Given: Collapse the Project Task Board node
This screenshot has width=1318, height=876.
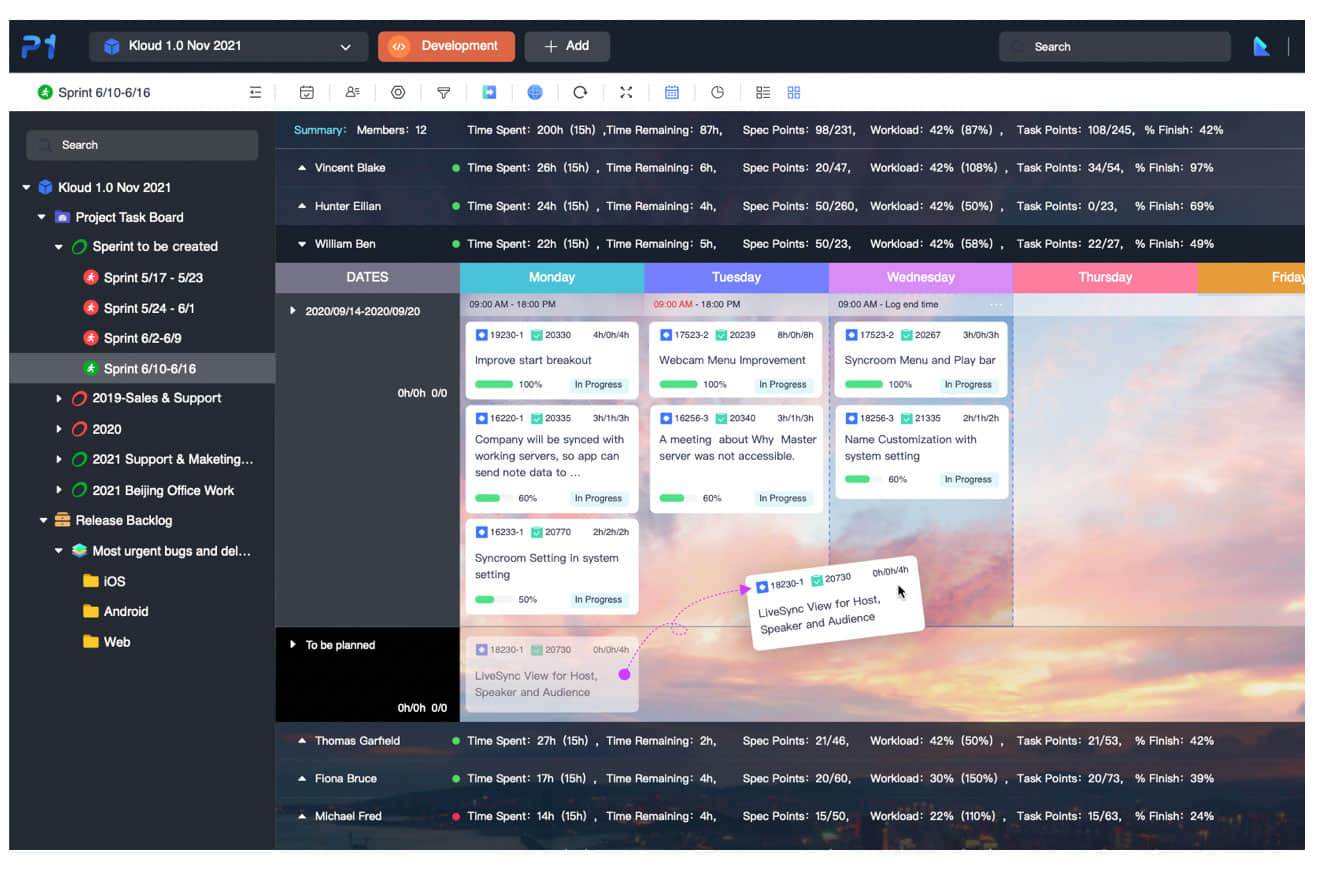Looking at the screenshot, I should coord(42,217).
